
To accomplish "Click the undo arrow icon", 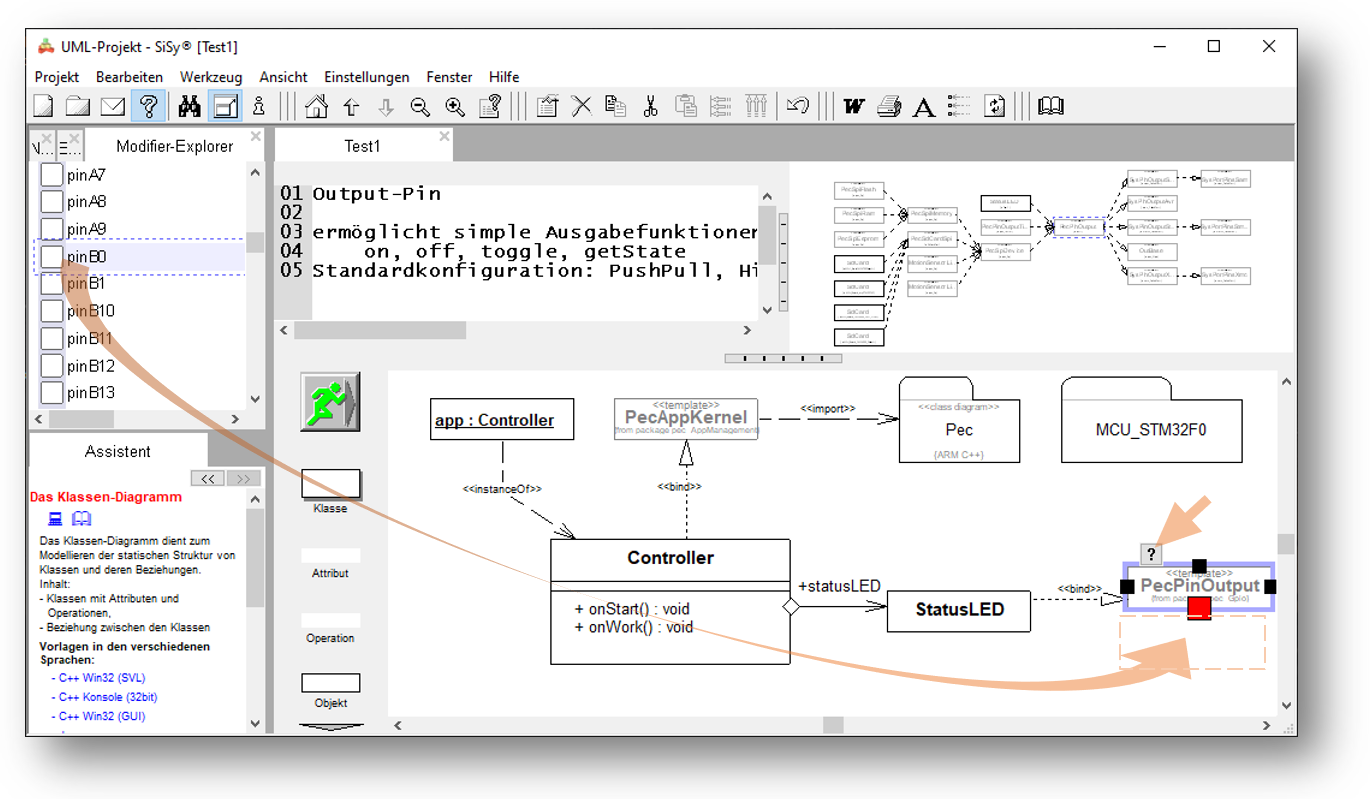I will (797, 106).
